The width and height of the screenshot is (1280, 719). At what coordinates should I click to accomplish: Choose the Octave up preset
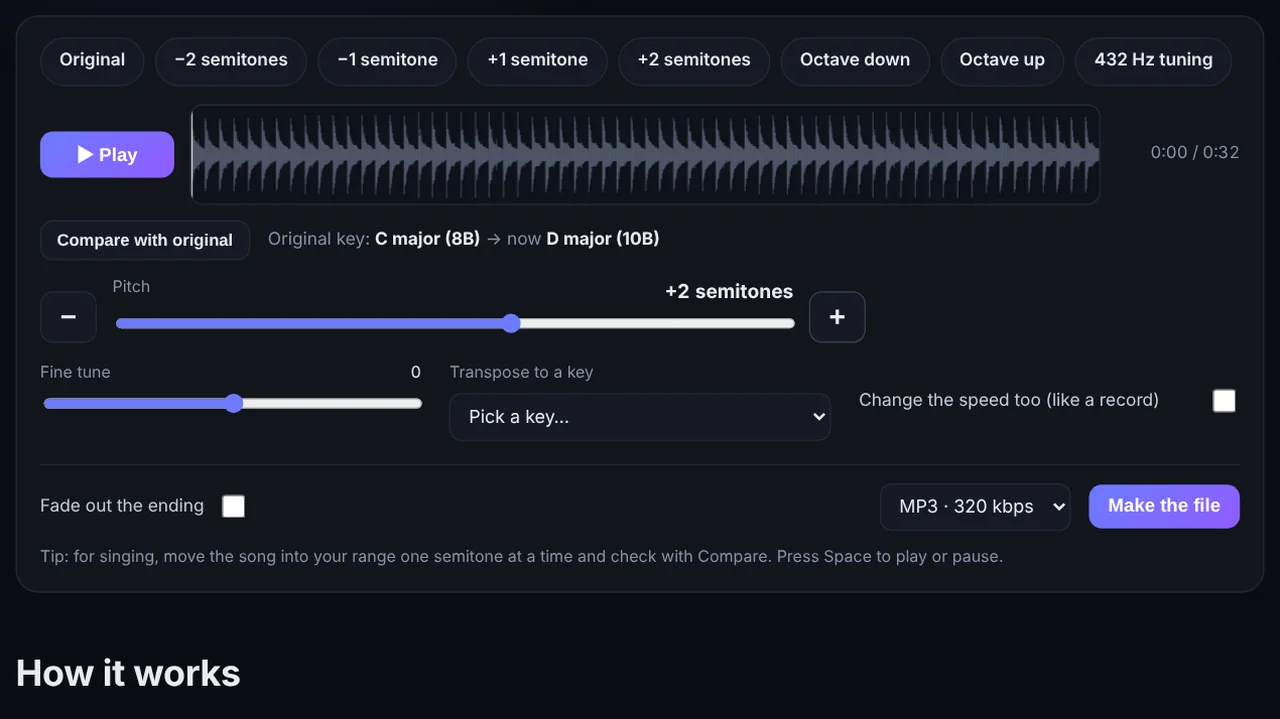(x=1002, y=60)
